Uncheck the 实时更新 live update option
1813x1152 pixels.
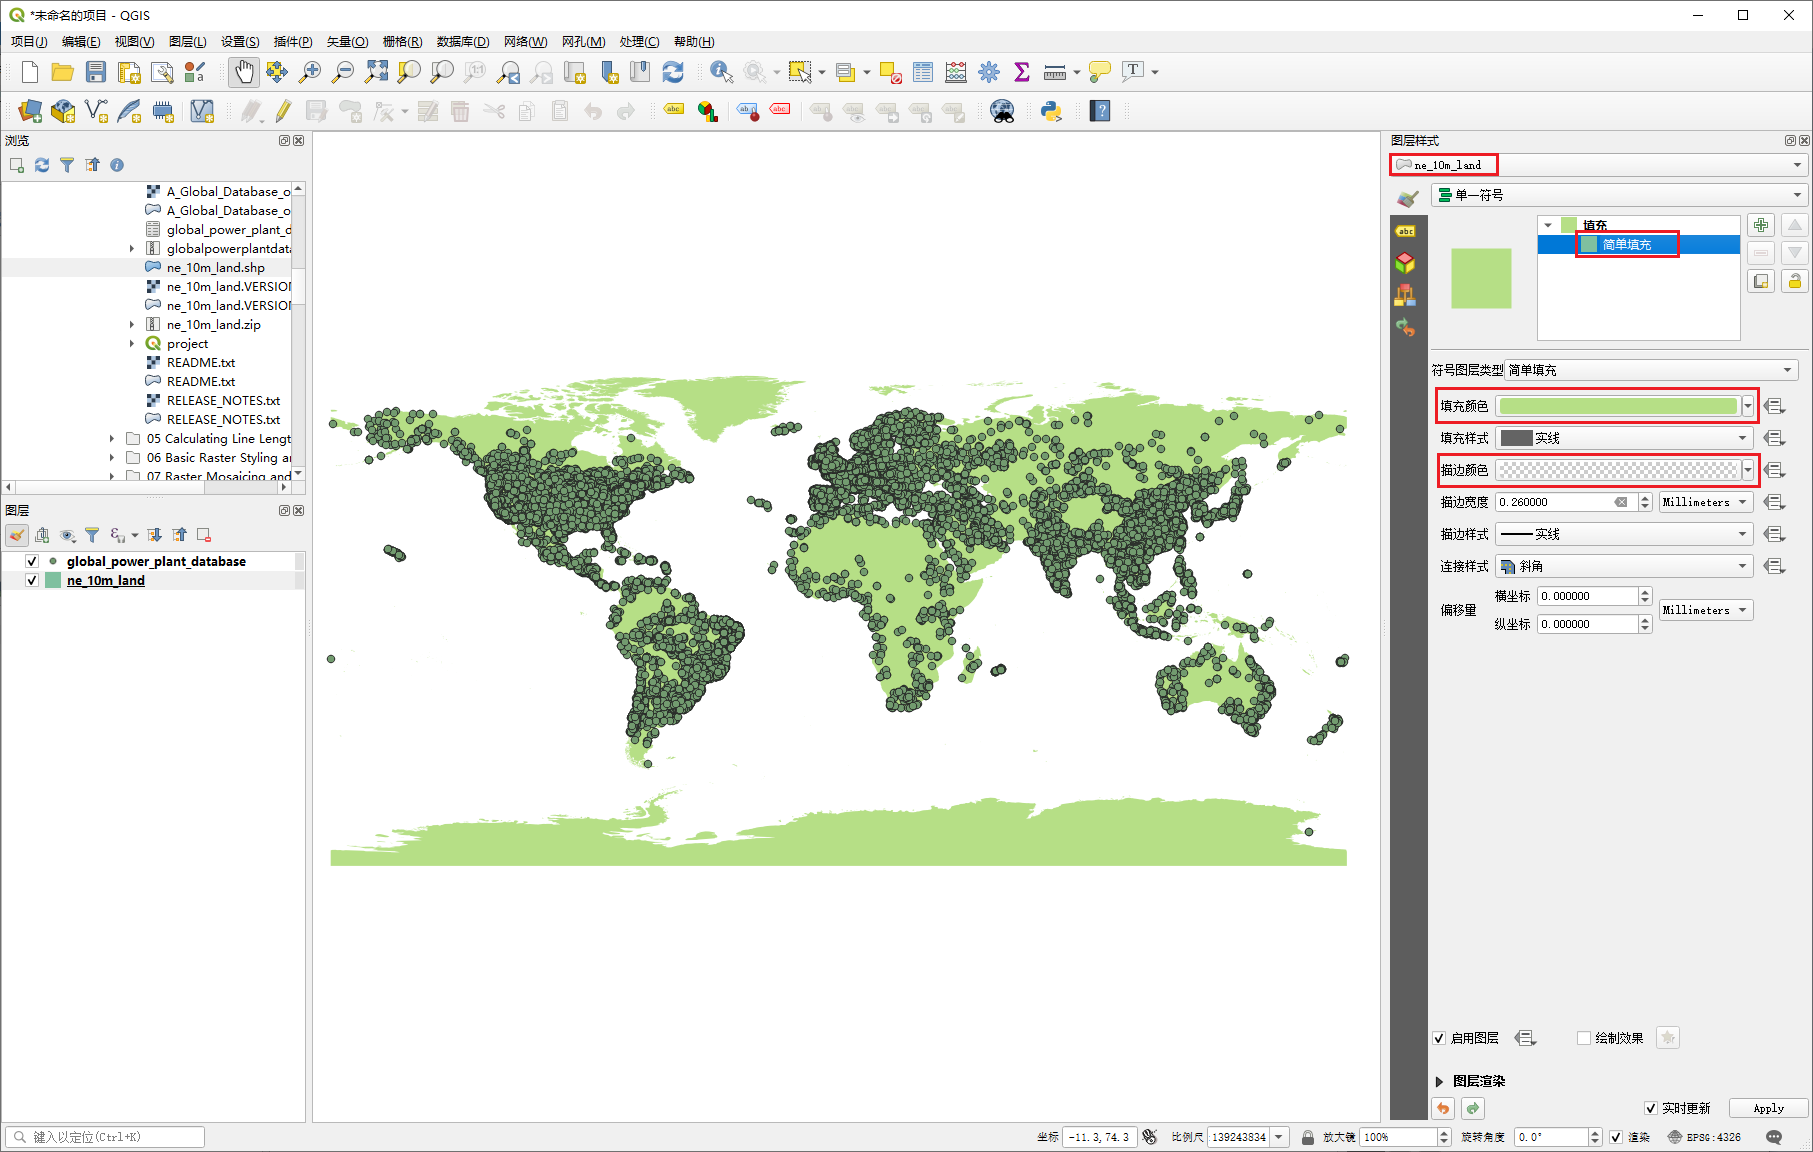tap(1651, 1108)
